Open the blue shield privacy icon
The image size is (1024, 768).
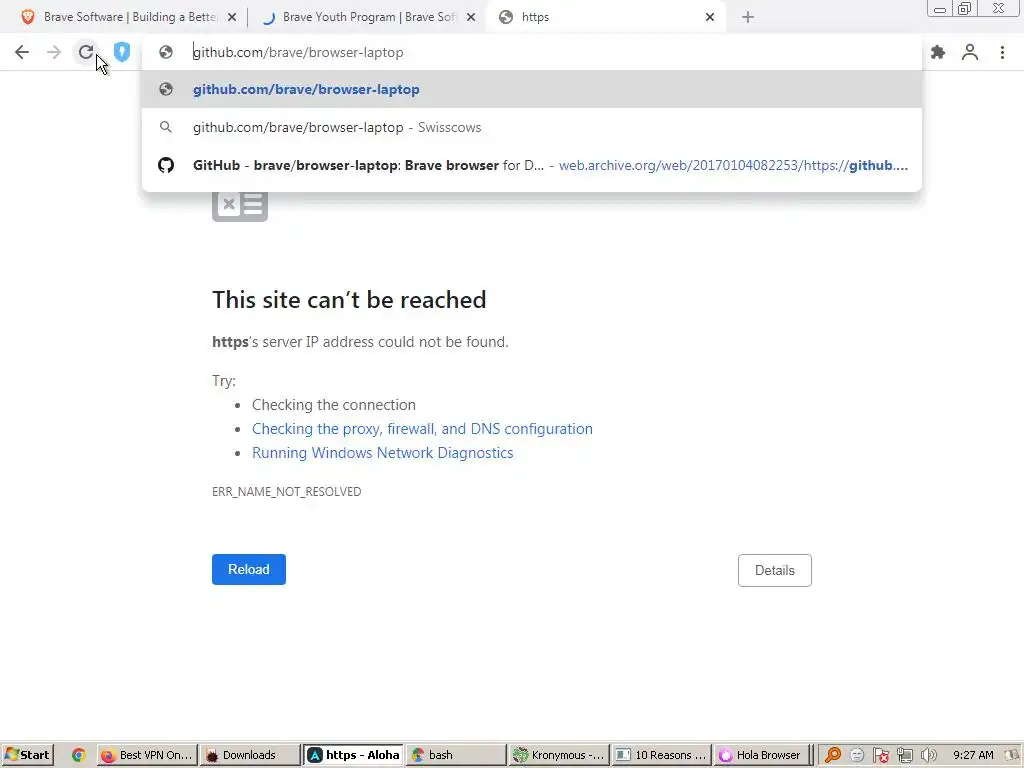[x=121, y=52]
